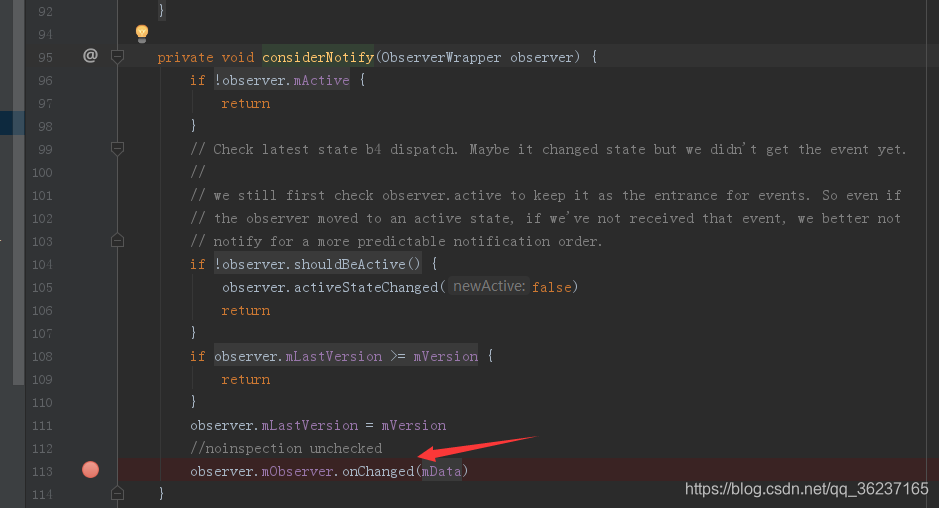
Task: Click the false argument on line 105
Action: [552, 288]
